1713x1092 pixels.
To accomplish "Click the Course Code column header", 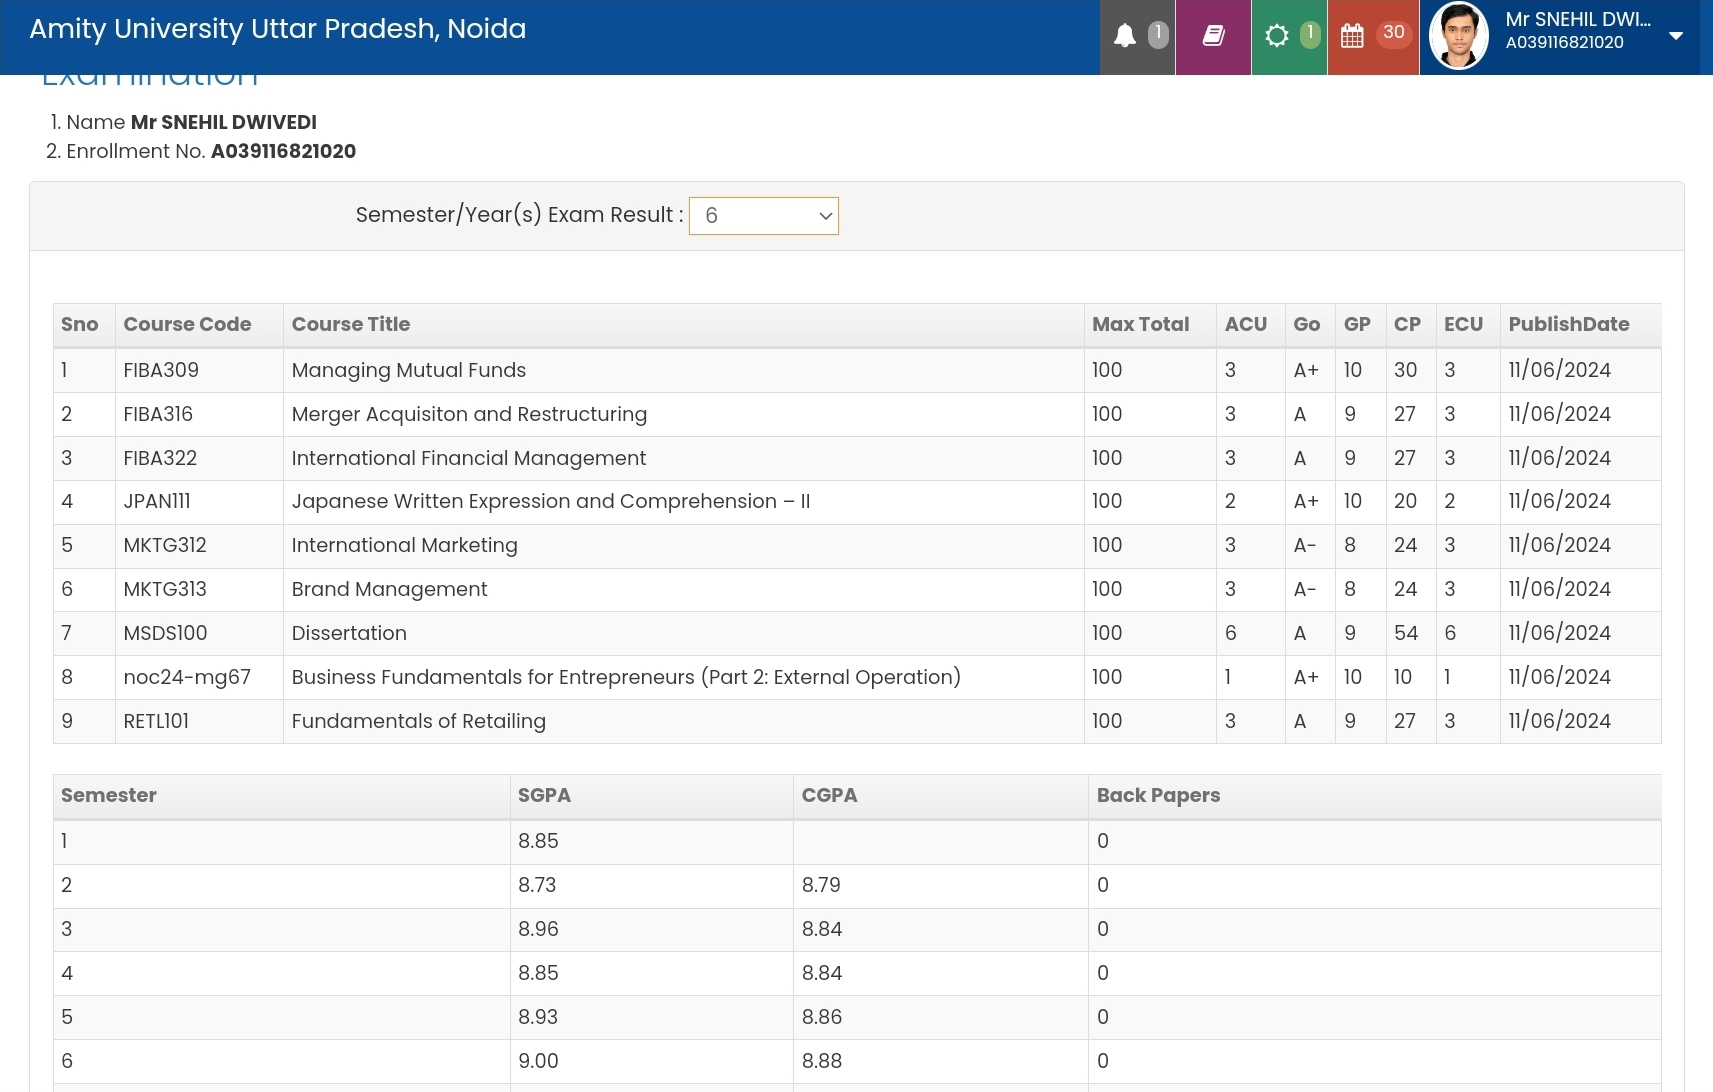I will tap(187, 325).
